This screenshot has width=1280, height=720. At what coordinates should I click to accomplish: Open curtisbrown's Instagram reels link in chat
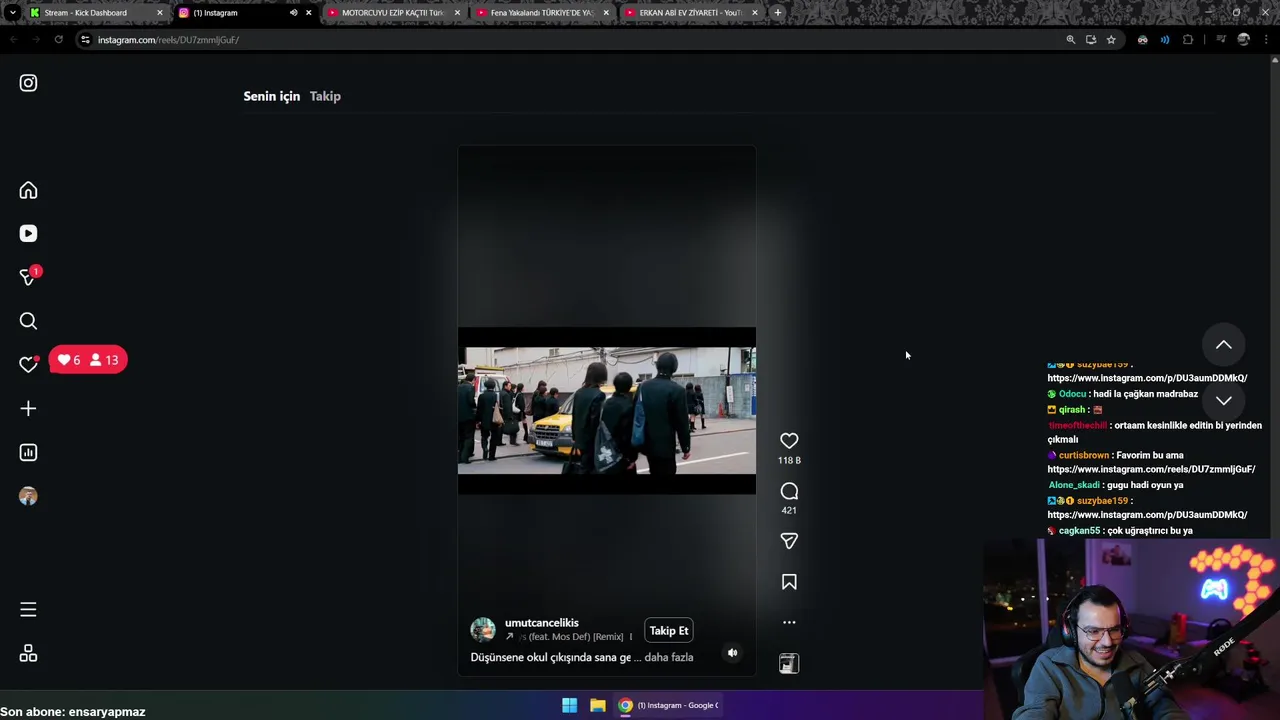coord(1151,470)
